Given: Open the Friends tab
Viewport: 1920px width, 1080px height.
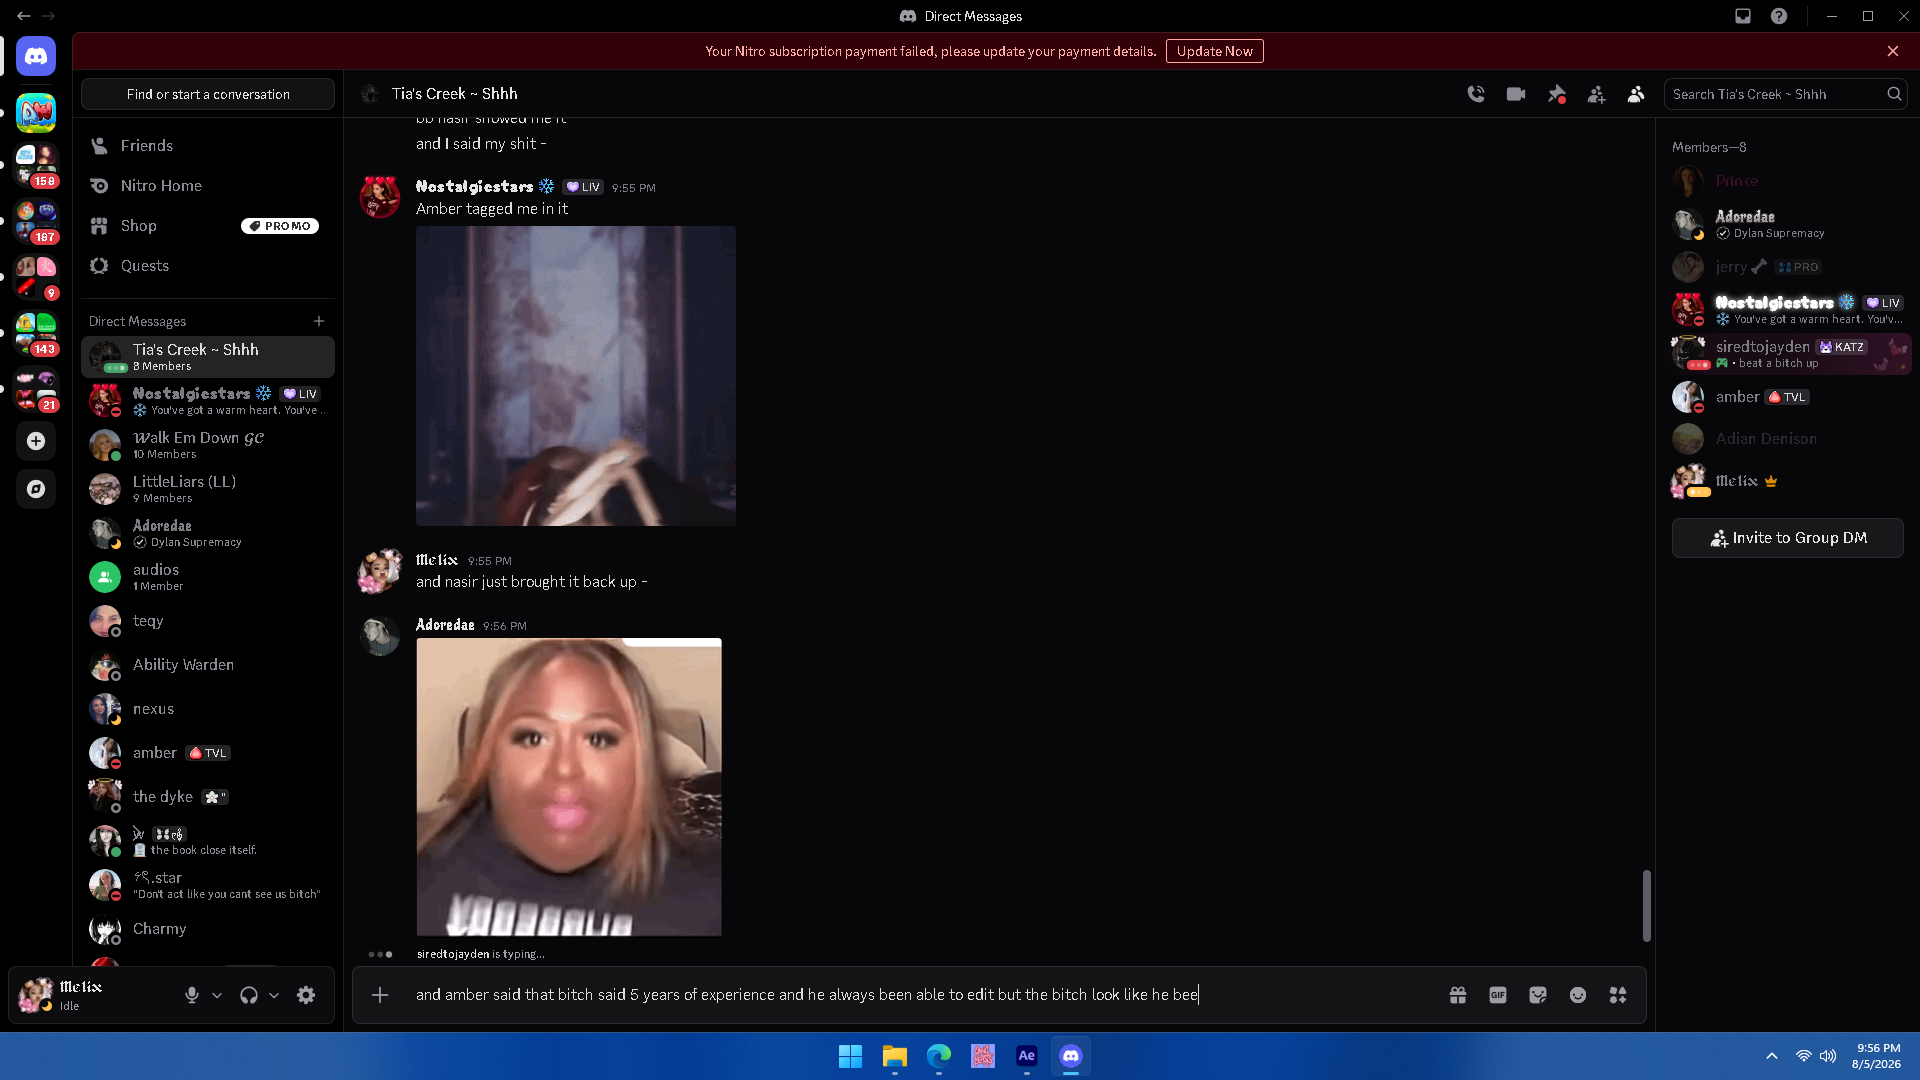Looking at the screenshot, I should pos(208,146).
